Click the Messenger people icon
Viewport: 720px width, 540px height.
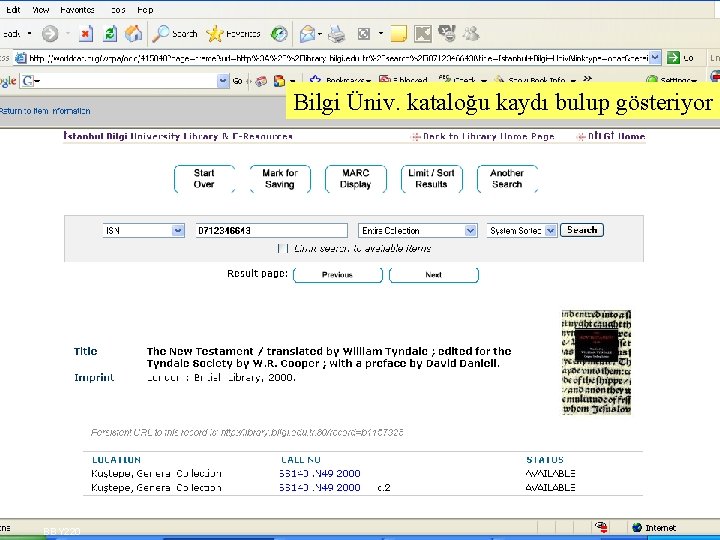[471, 34]
